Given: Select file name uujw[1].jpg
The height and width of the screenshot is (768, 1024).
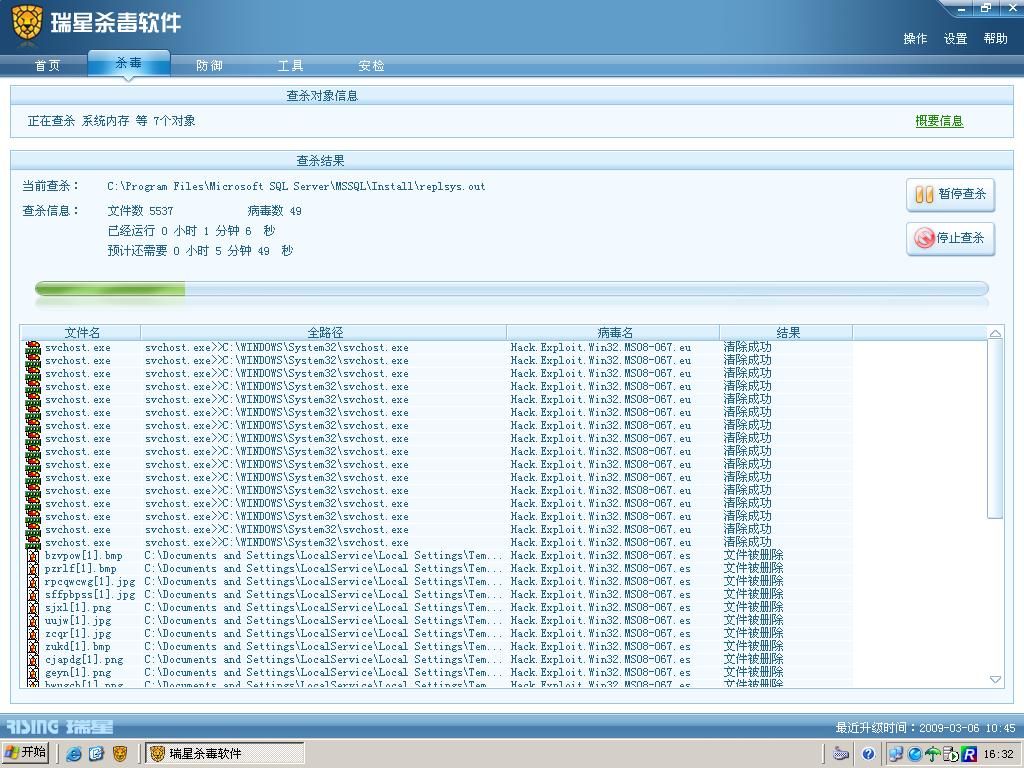Looking at the screenshot, I should (x=78, y=621).
